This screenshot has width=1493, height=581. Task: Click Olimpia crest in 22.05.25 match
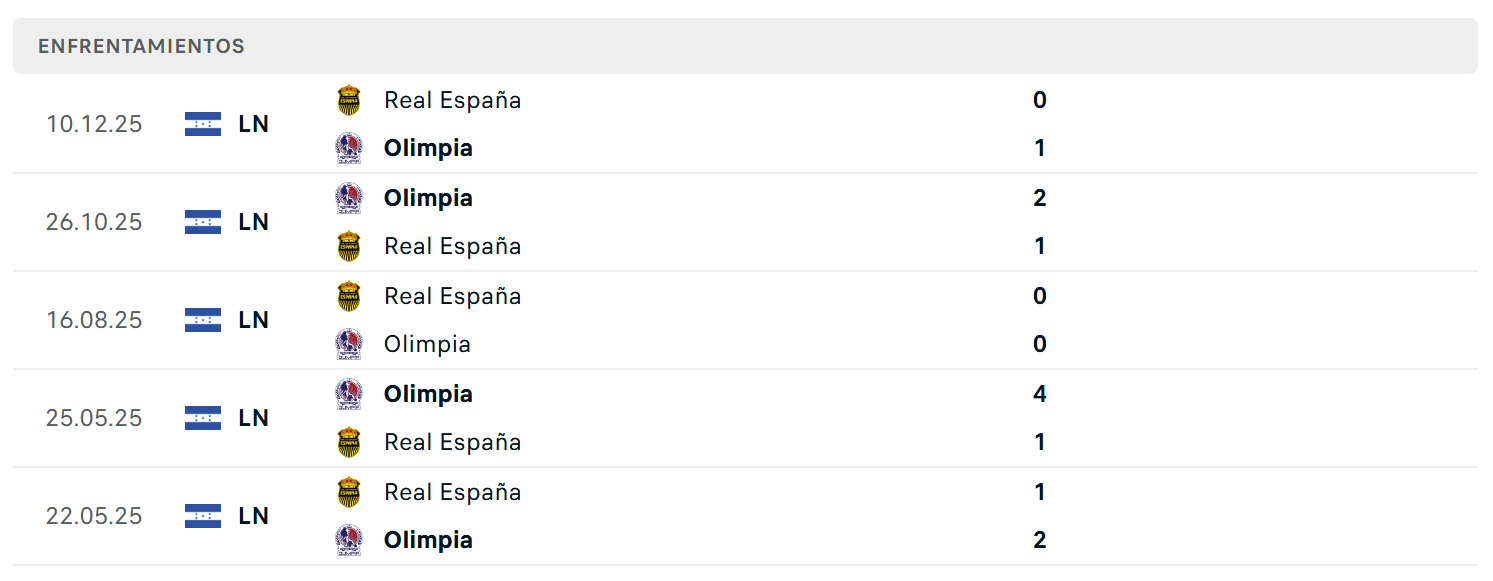pos(348,540)
